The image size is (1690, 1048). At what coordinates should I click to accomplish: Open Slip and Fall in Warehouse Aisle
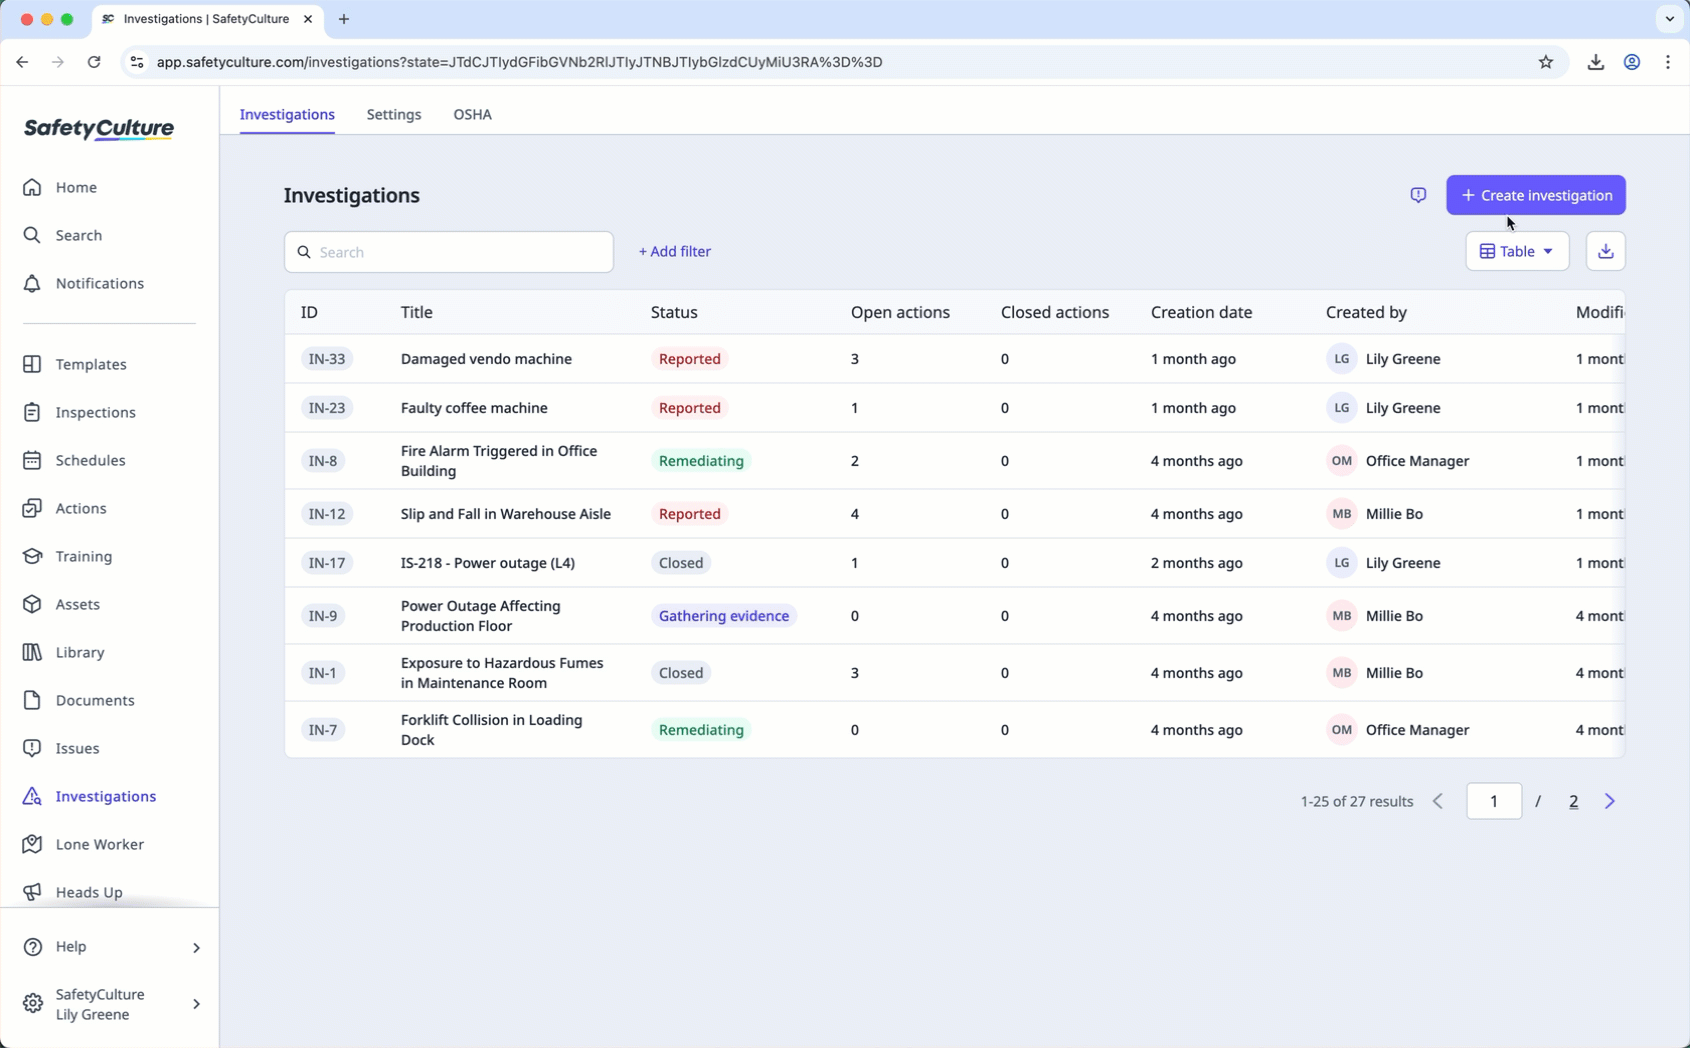[x=506, y=514]
